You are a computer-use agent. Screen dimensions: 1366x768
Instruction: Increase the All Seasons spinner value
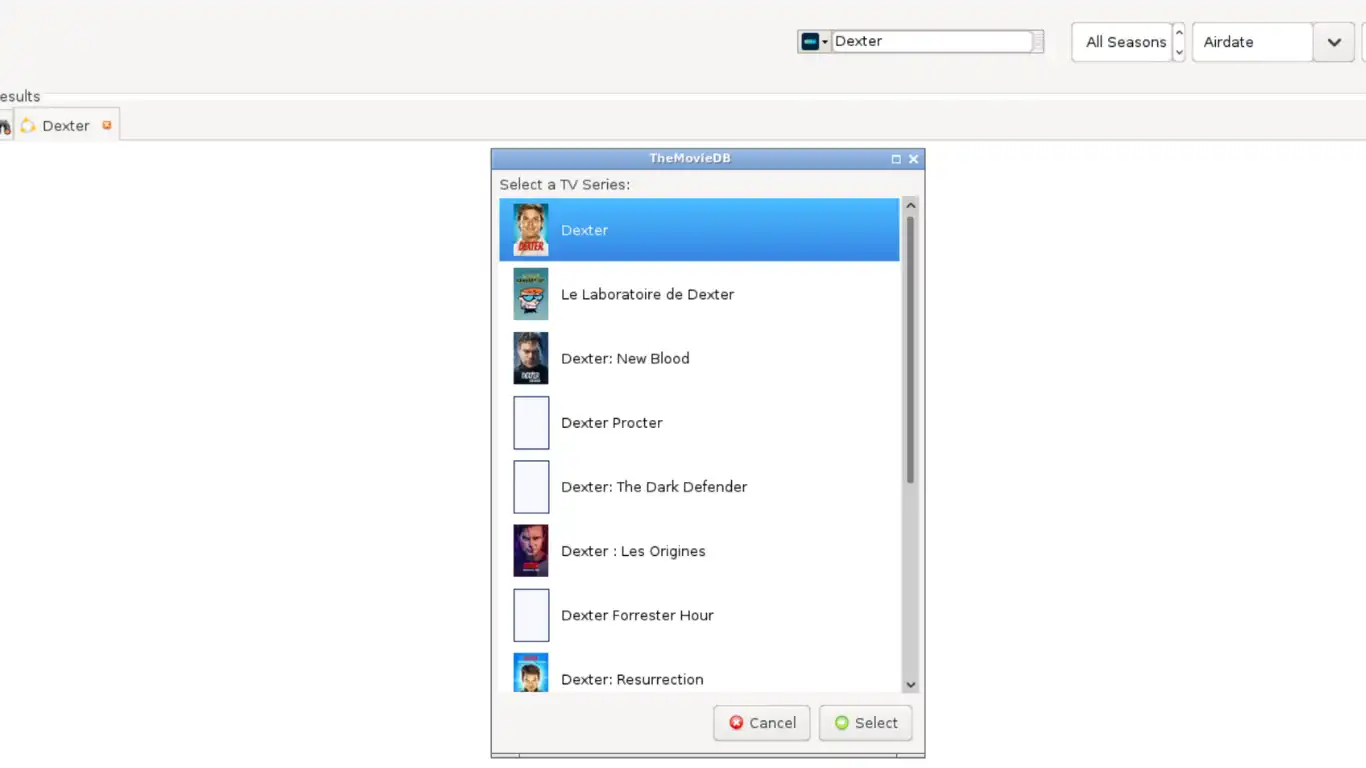pyautogui.click(x=1179, y=33)
